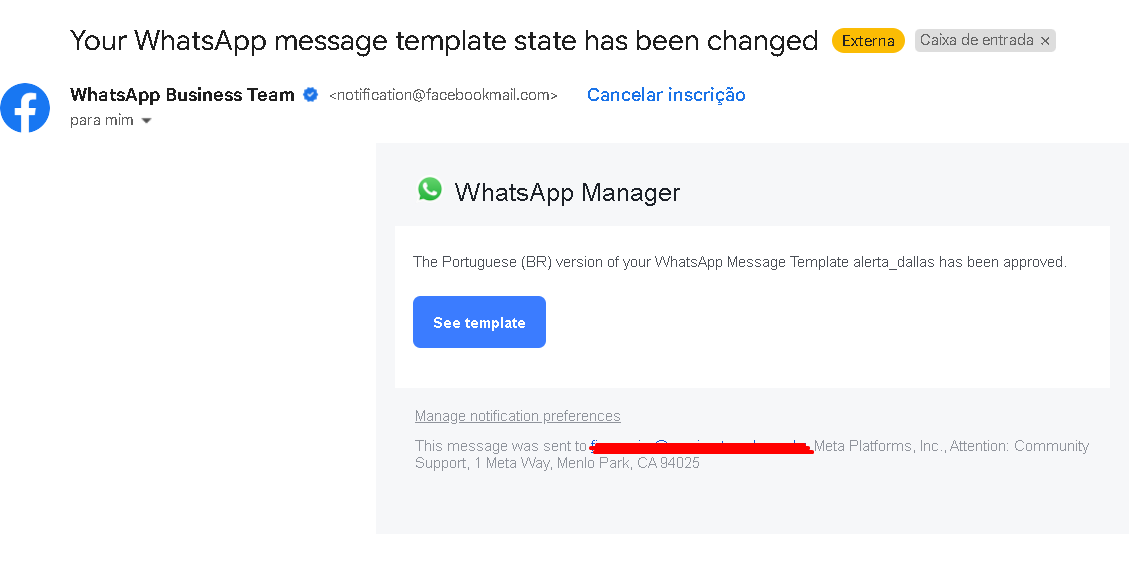Click the Menlo Park address footer line
Viewport: 1140px width, 579px height.
[557, 463]
